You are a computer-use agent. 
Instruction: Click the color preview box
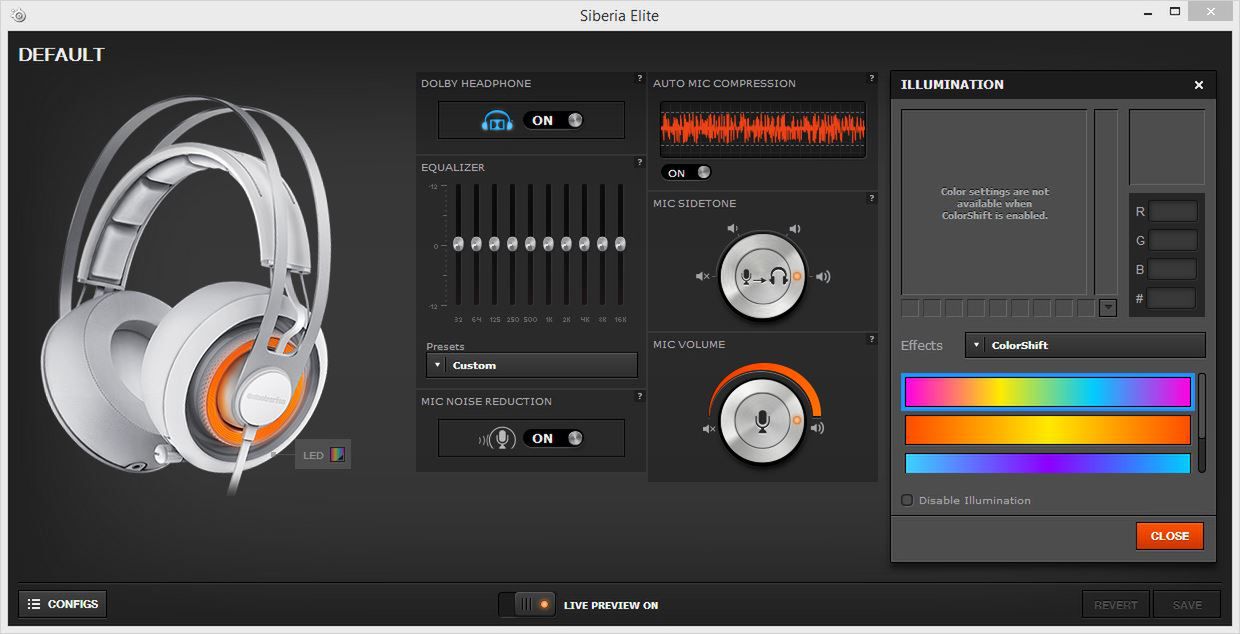point(1167,147)
